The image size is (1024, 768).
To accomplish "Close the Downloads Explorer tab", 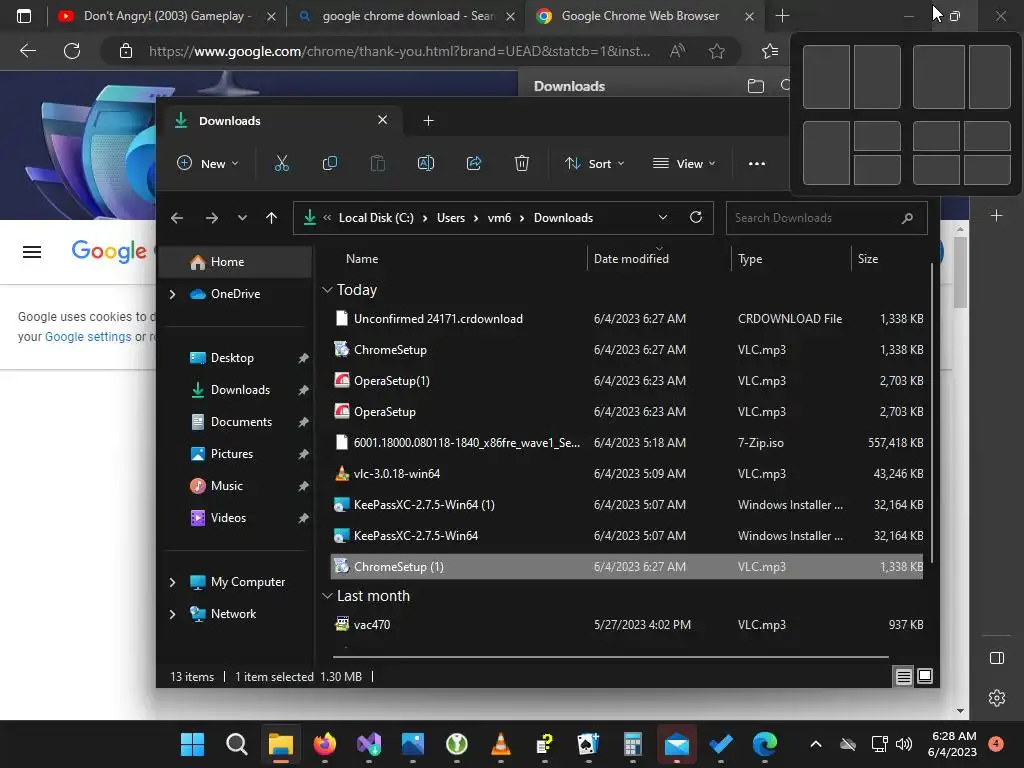I will pyautogui.click(x=383, y=120).
